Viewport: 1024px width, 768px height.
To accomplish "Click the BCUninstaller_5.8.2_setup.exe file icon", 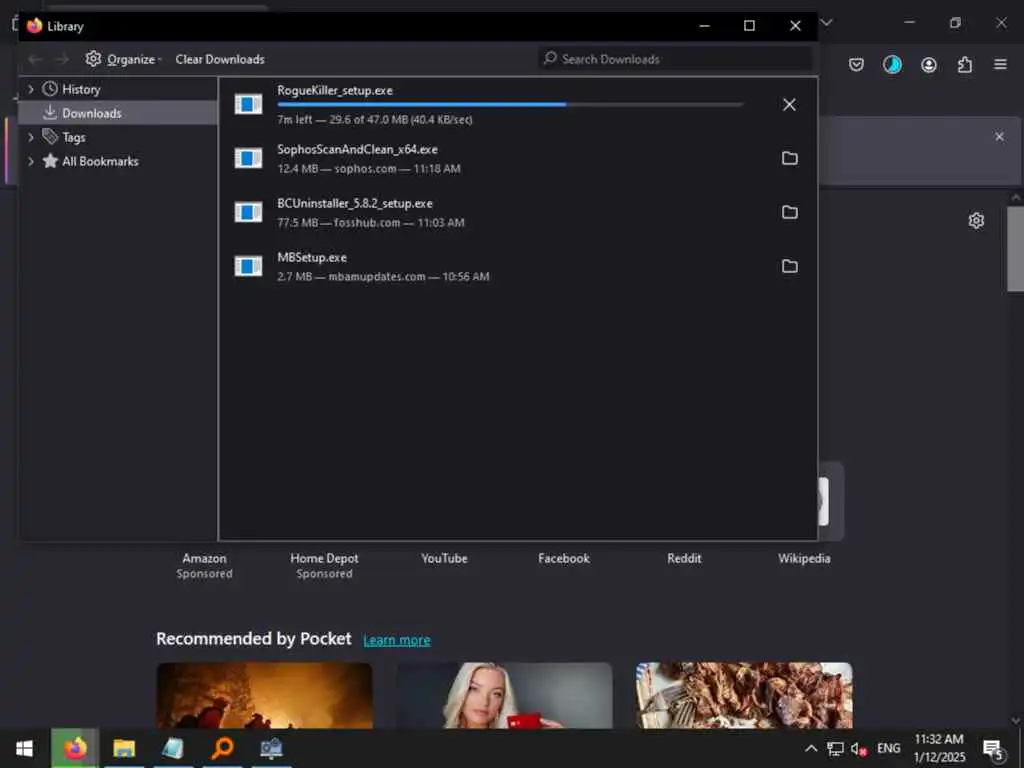I will tap(248, 212).
